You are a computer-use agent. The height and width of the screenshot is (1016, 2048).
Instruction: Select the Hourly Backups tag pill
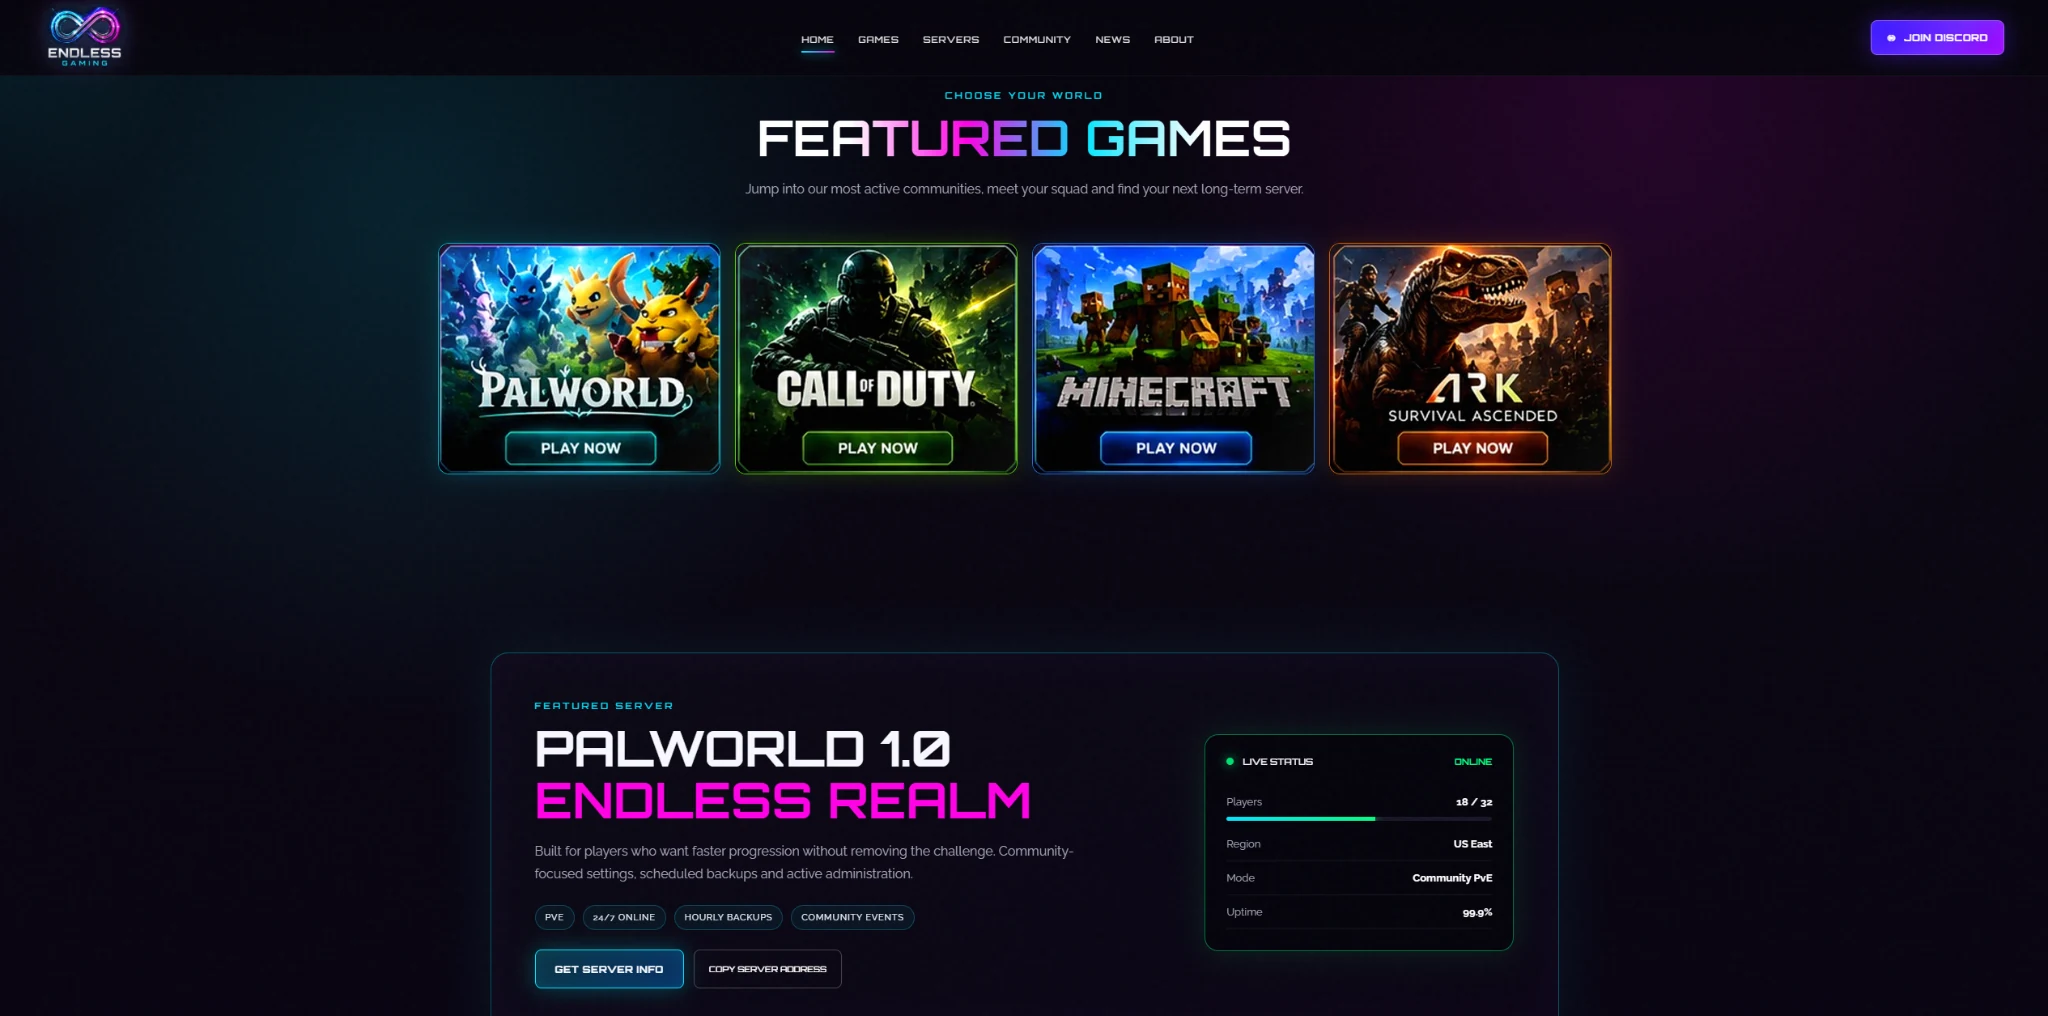728,917
